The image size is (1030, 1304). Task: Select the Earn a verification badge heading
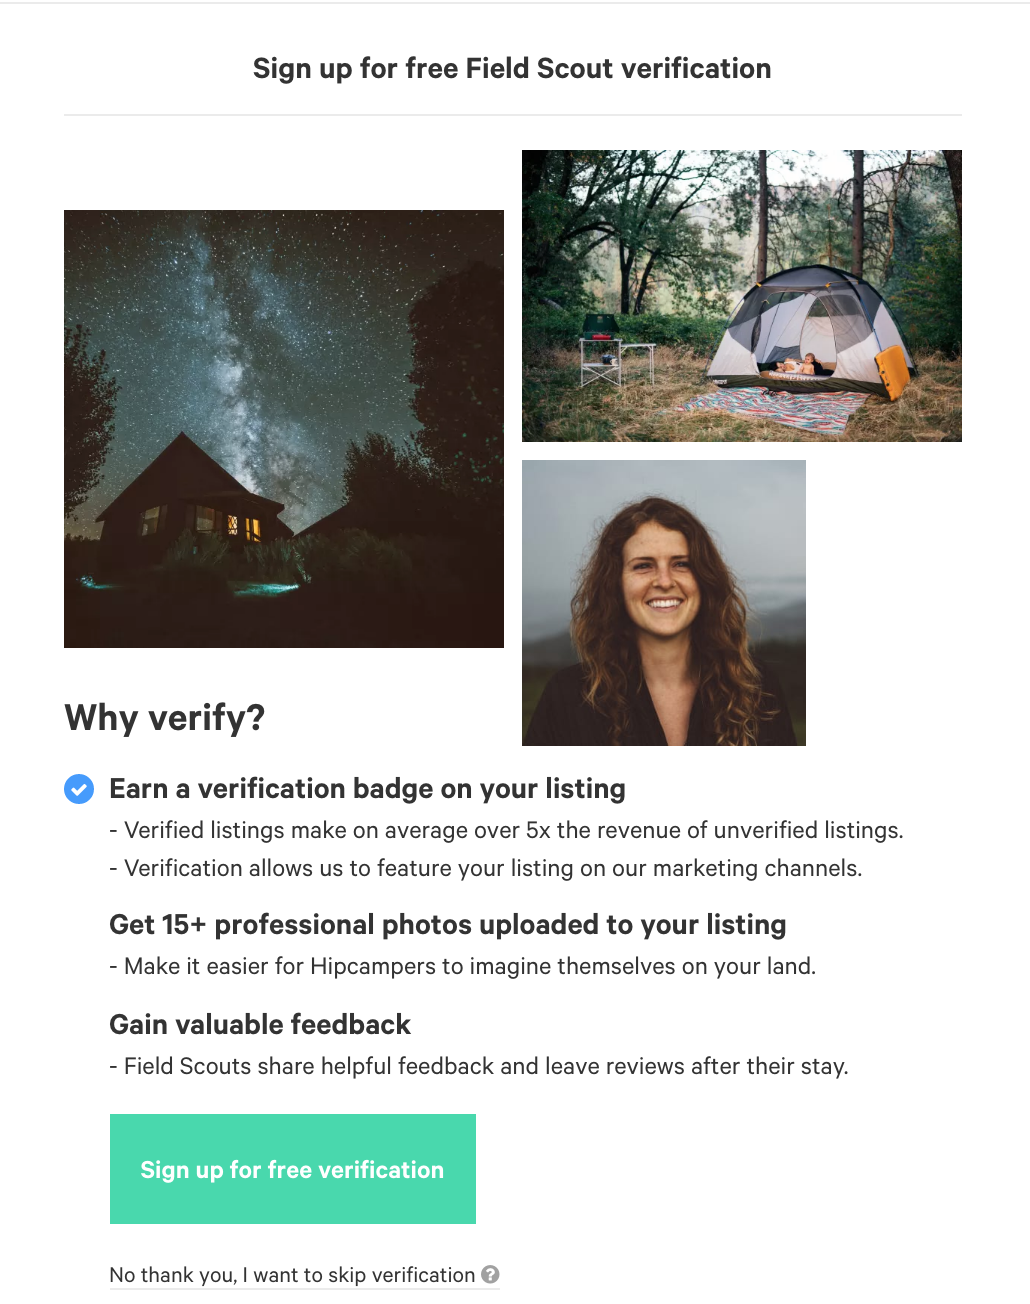pyautogui.click(x=367, y=789)
